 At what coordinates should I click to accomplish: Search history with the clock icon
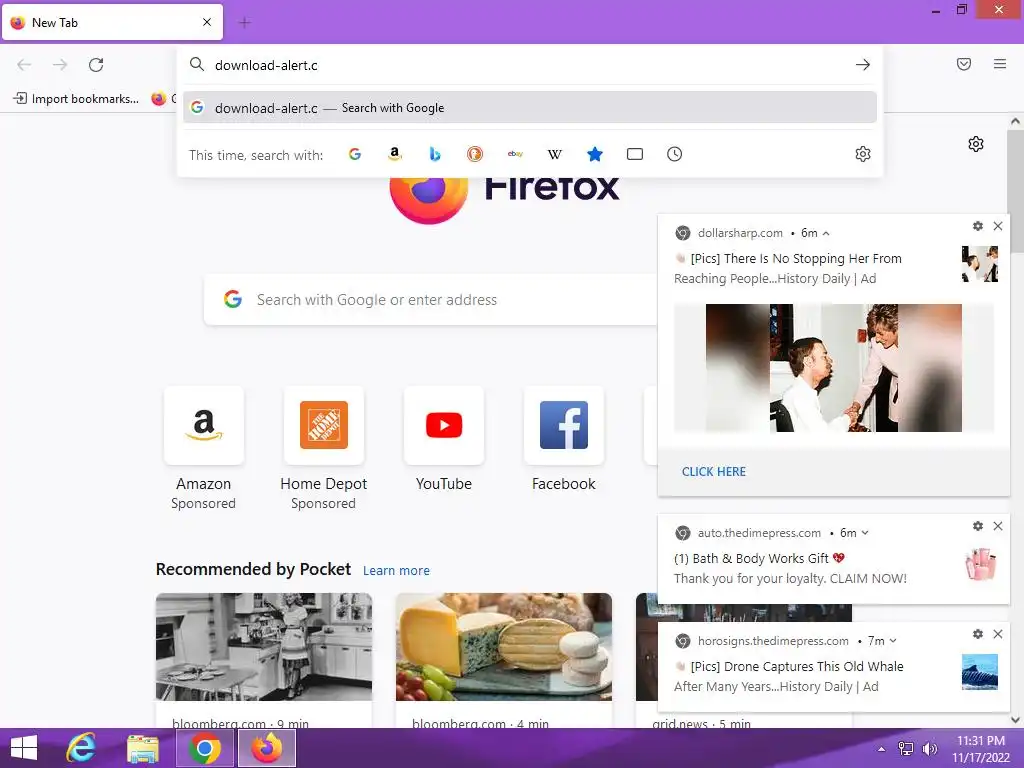[675, 154]
